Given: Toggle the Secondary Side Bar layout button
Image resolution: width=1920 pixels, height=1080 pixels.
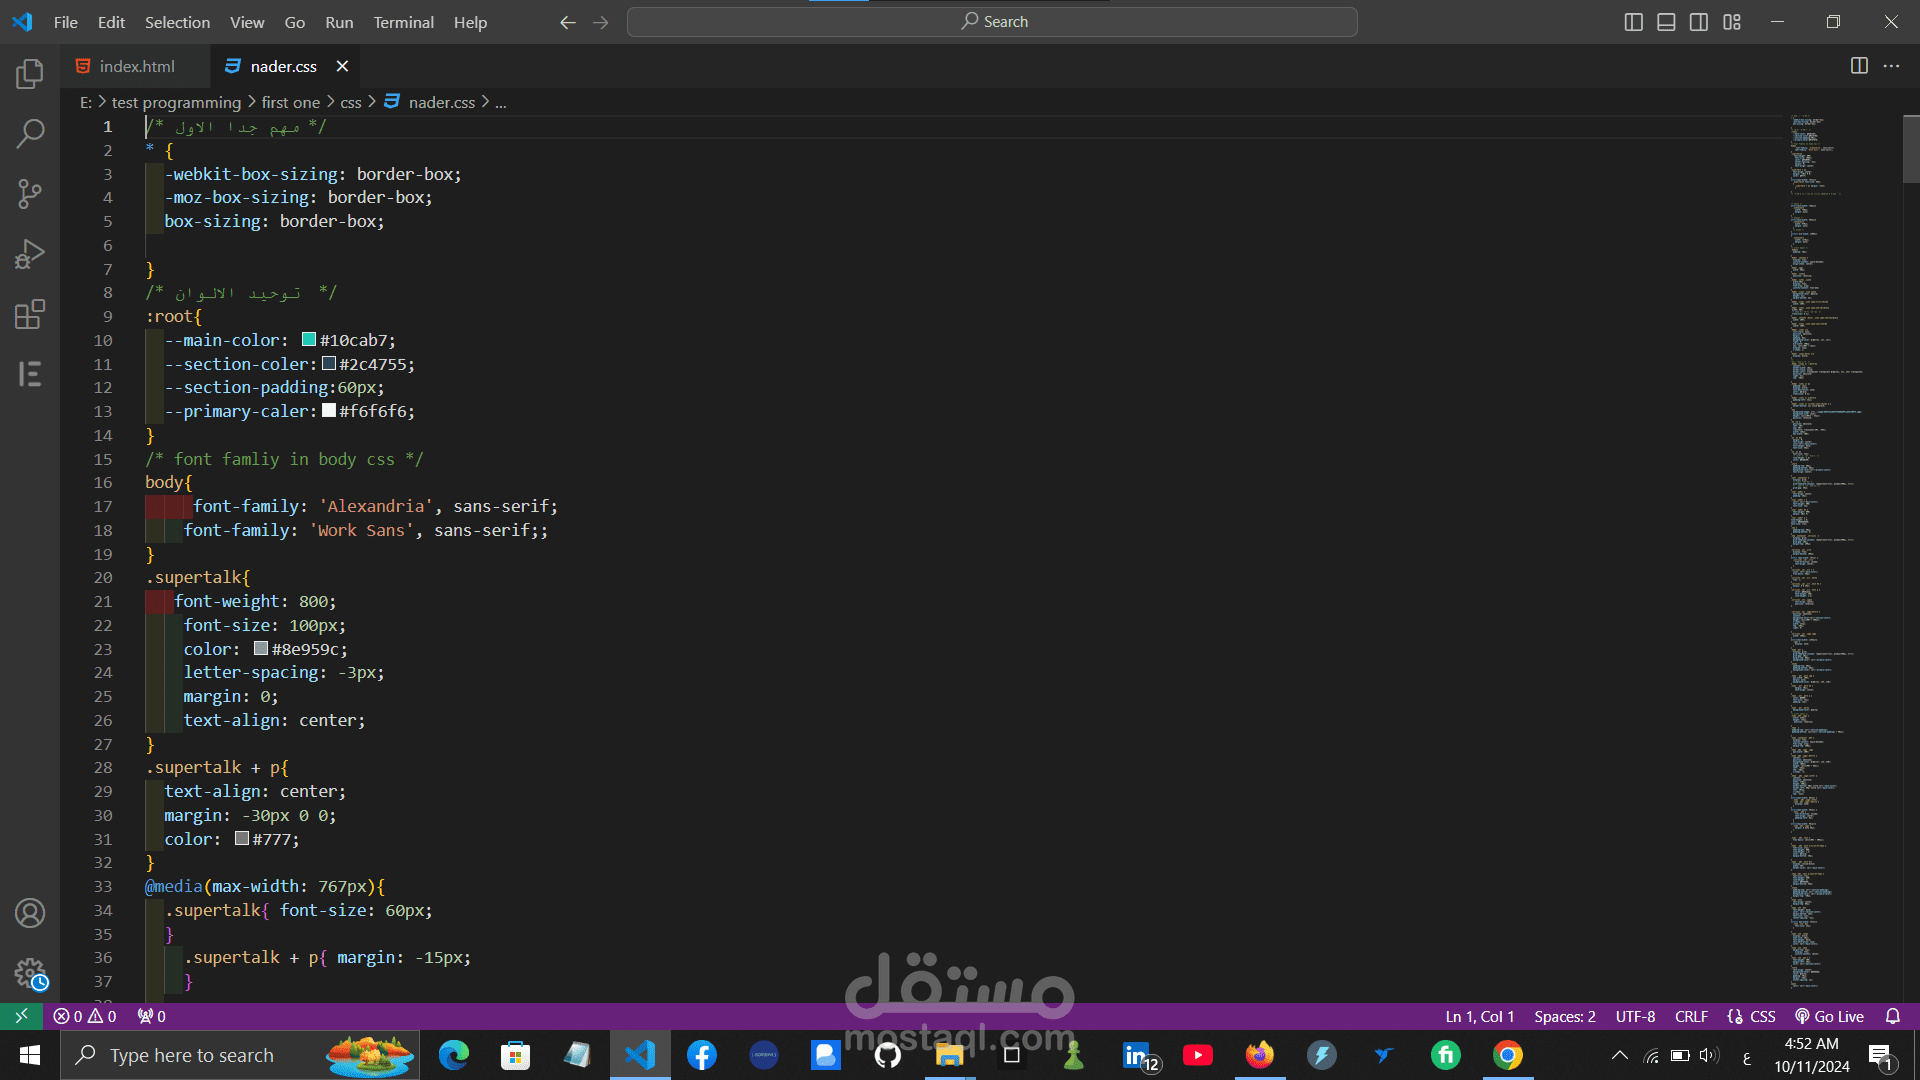Looking at the screenshot, I should click(x=1699, y=22).
